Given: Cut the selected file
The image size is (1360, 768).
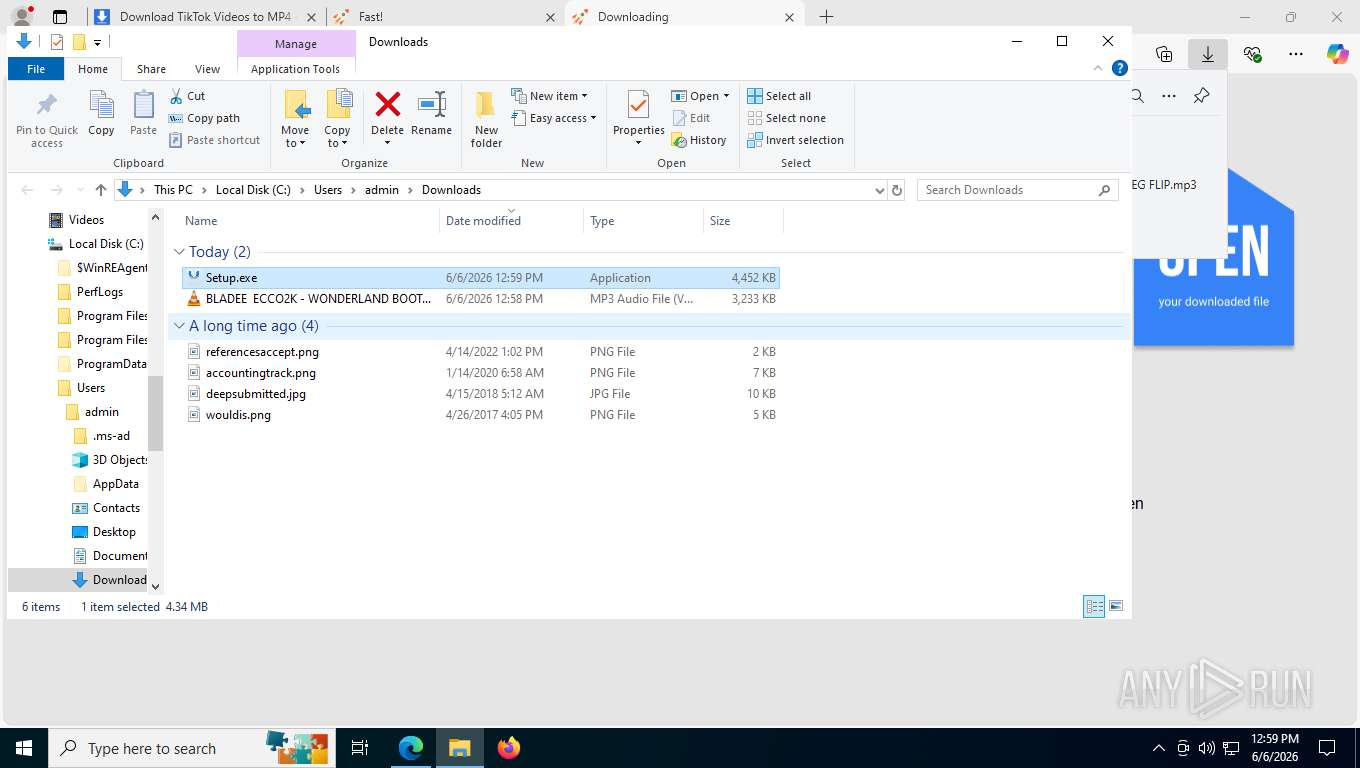Looking at the screenshot, I should [x=187, y=96].
